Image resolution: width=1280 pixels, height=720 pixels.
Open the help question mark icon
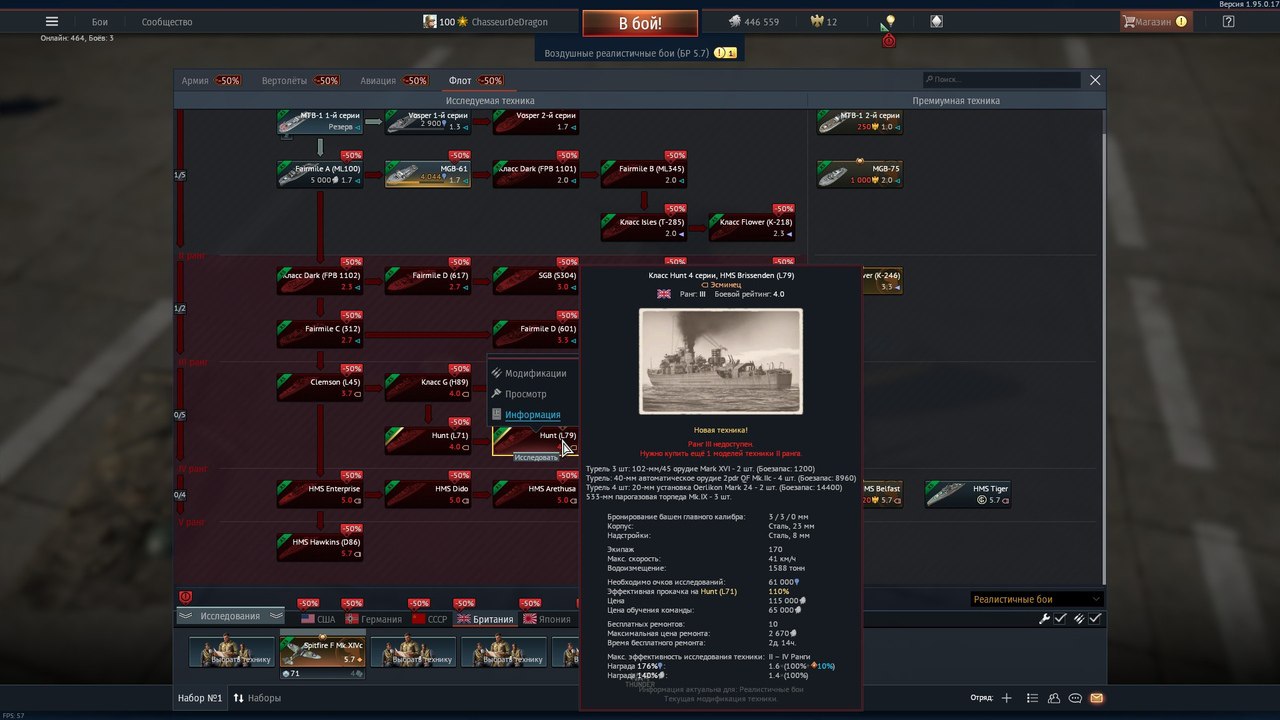pyautogui.click(x=1228, y=21)
